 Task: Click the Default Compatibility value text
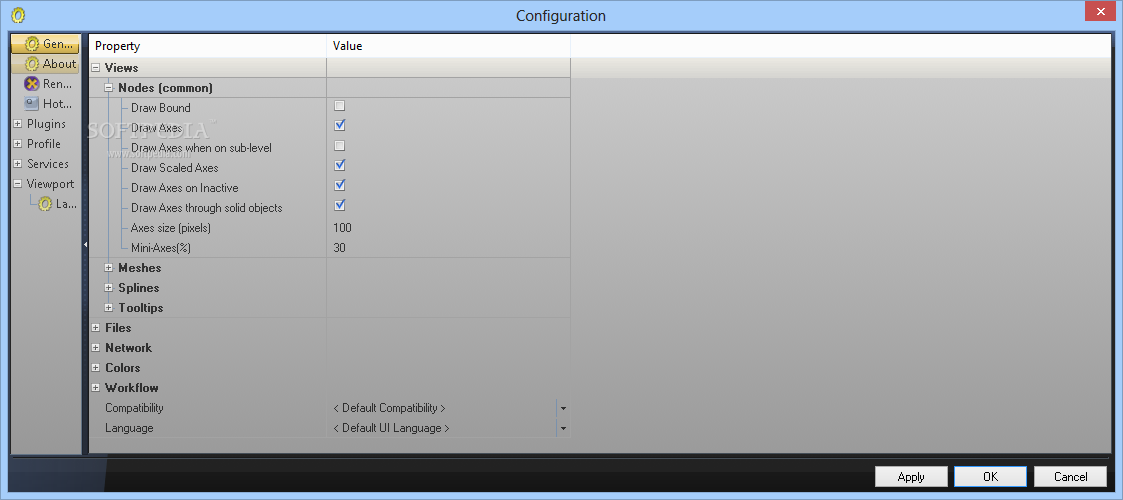point(389,408)
